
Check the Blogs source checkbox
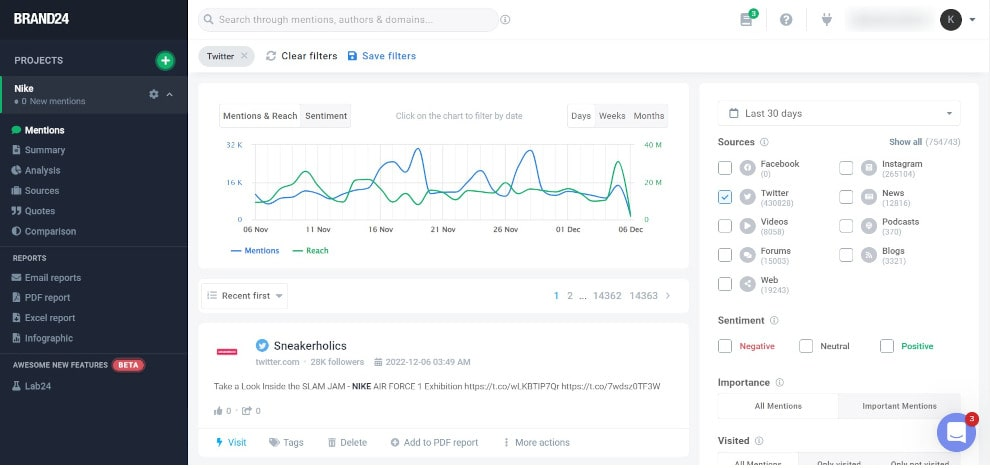click(x=846, y=255)
